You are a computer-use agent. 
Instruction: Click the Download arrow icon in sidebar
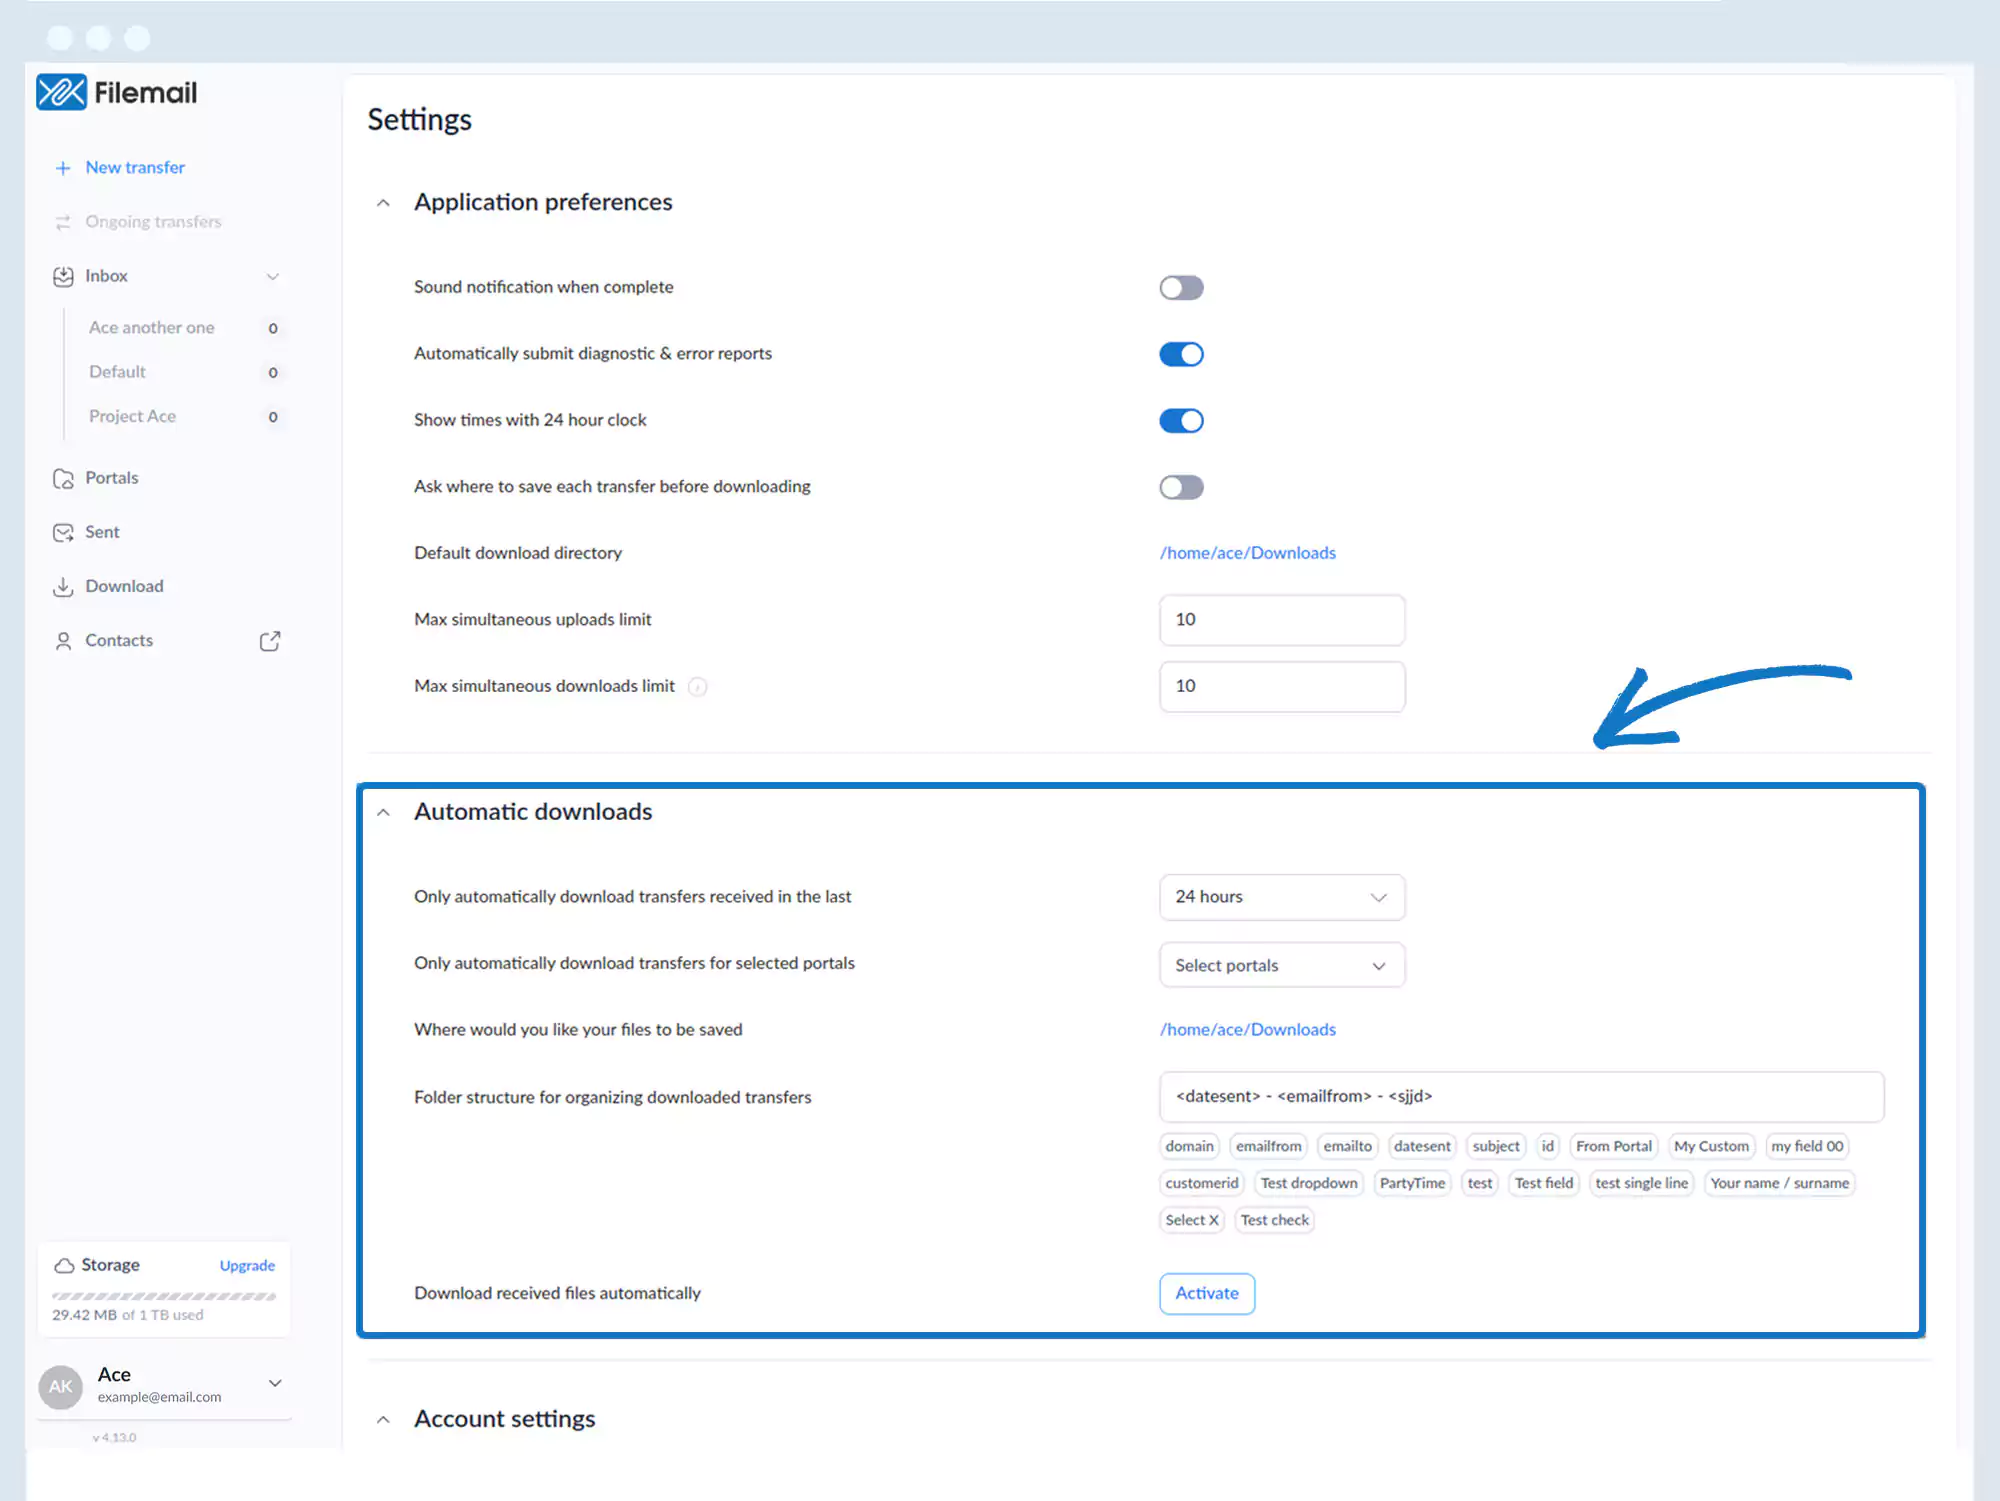pos(63,587)
